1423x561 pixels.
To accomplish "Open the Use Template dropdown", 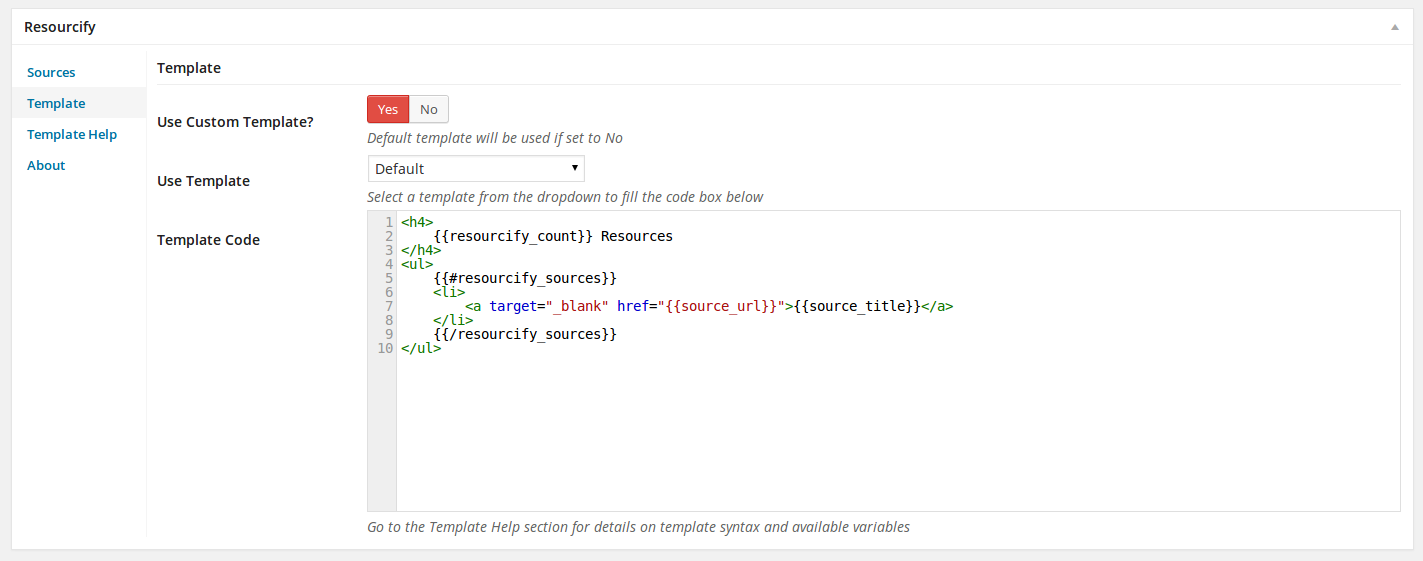I will pyautogui.click(x=476, y=169).
